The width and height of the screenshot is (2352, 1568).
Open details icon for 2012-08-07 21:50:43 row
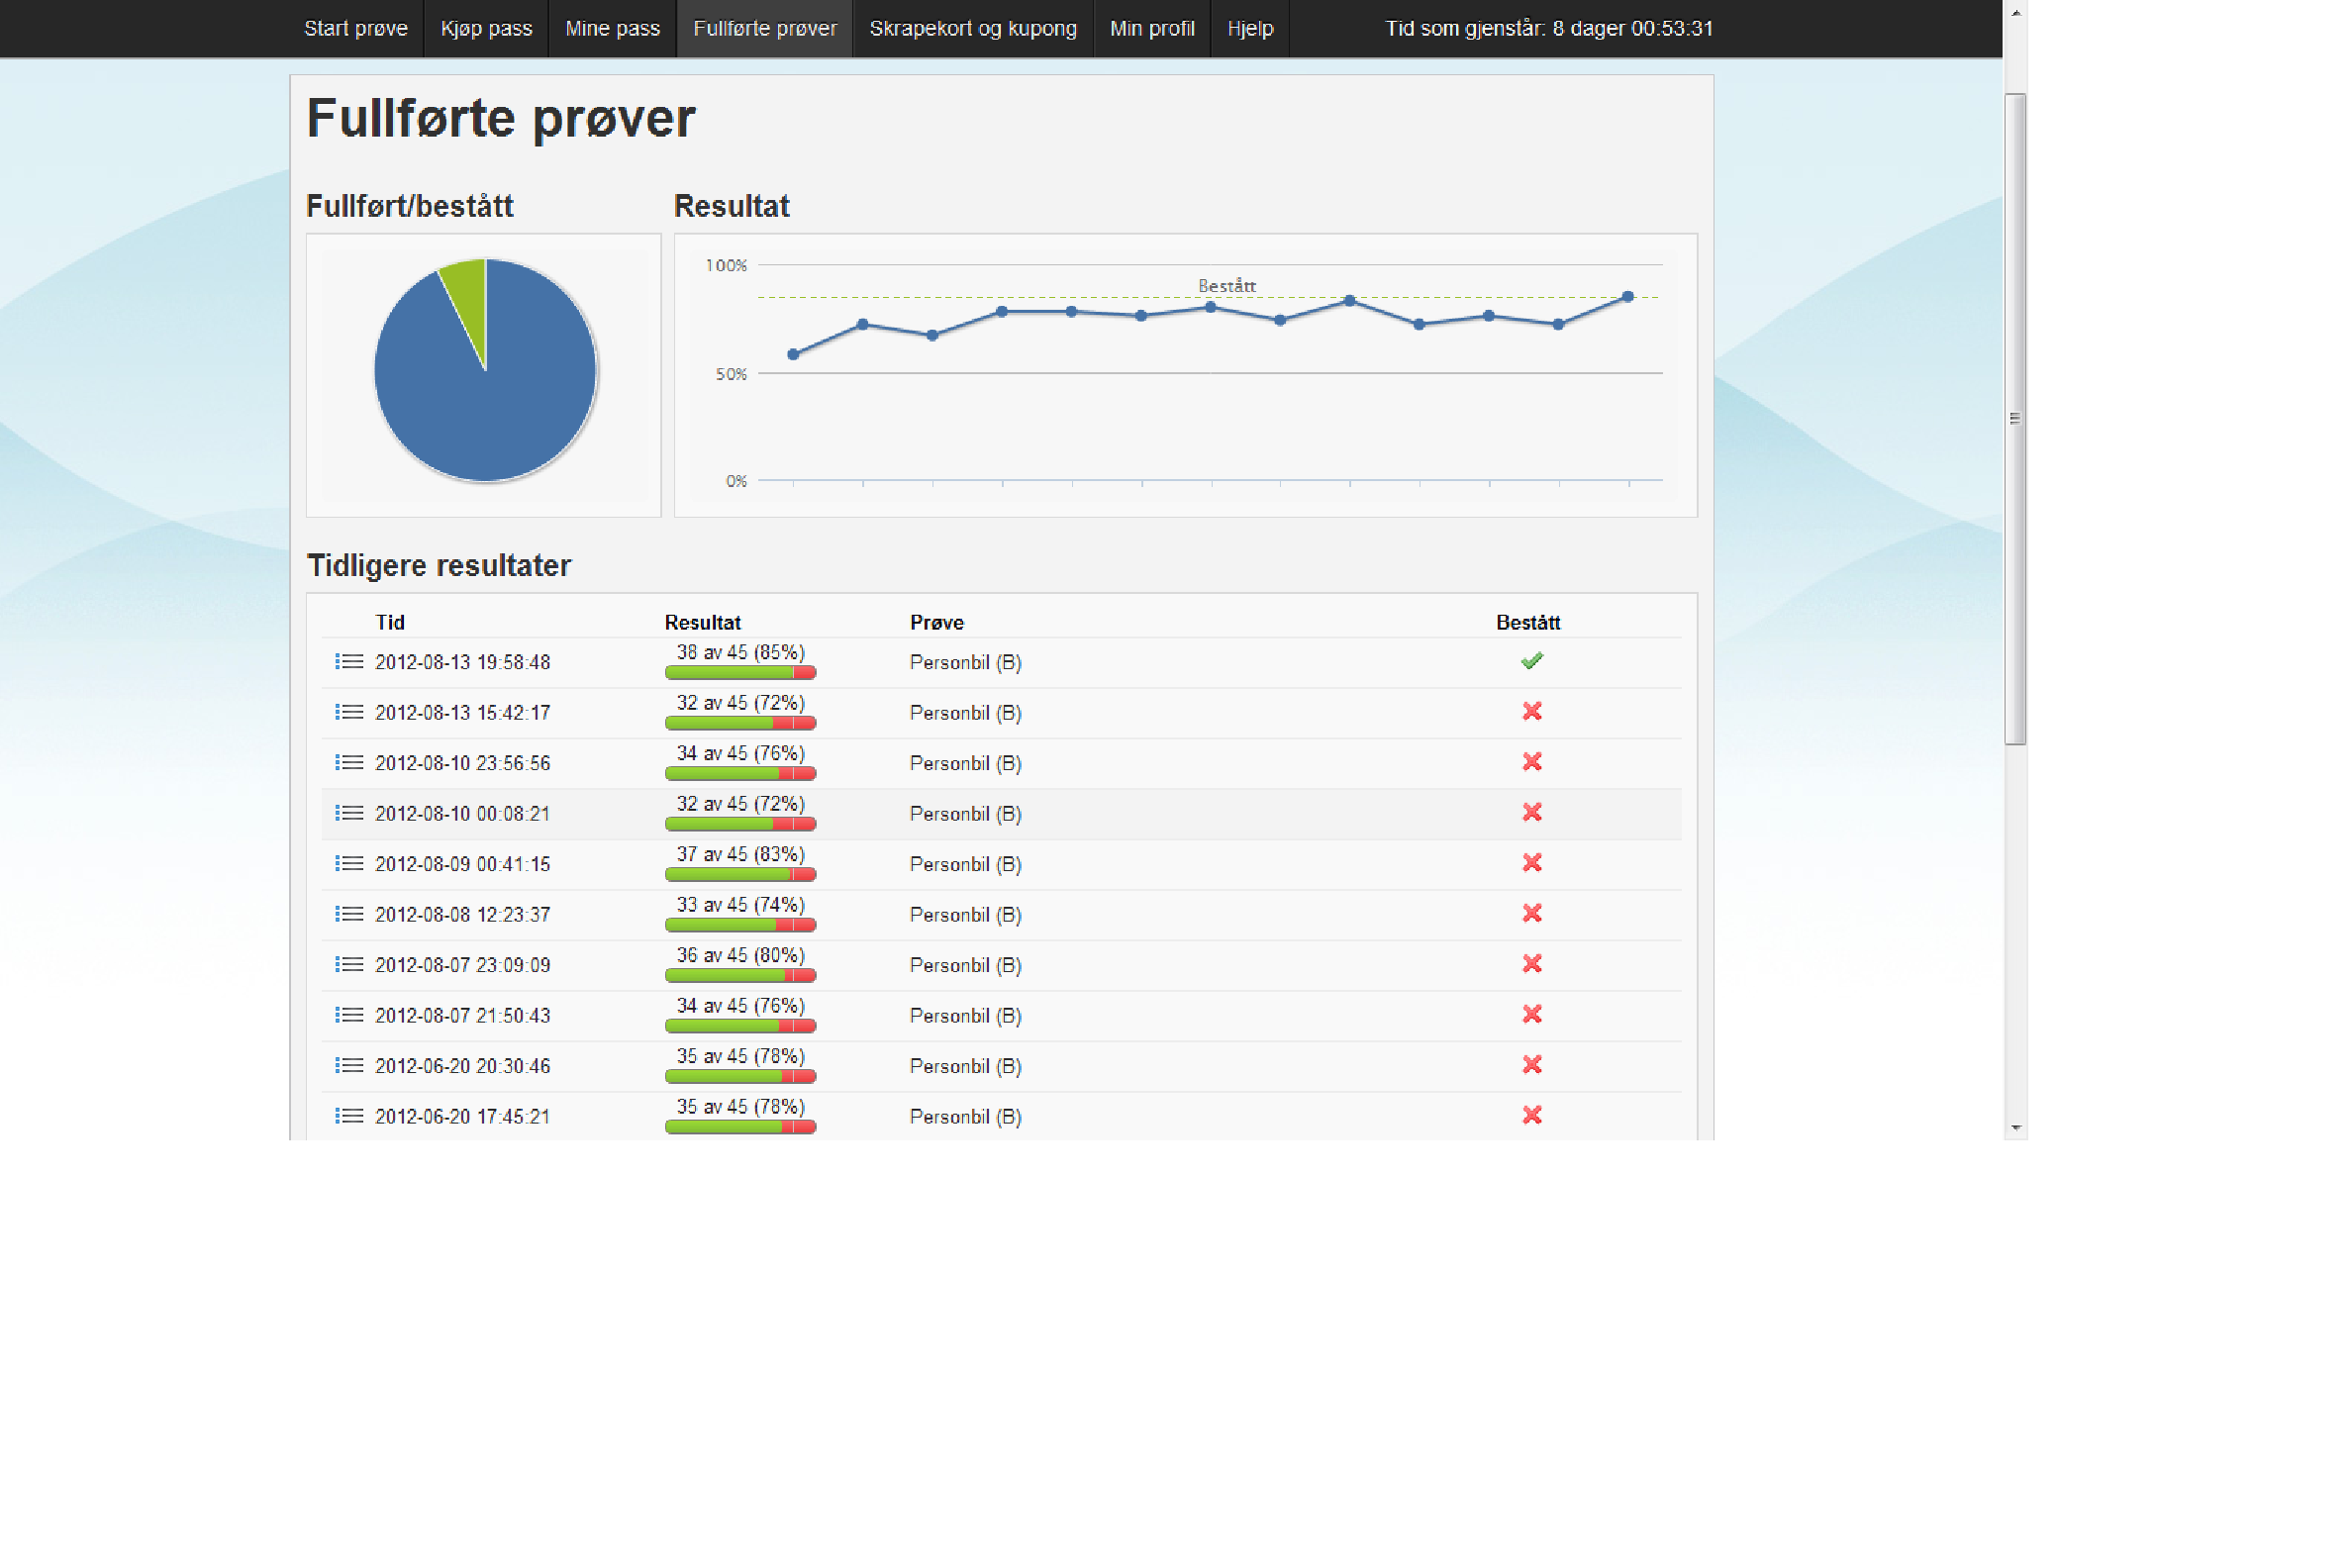349,1015
